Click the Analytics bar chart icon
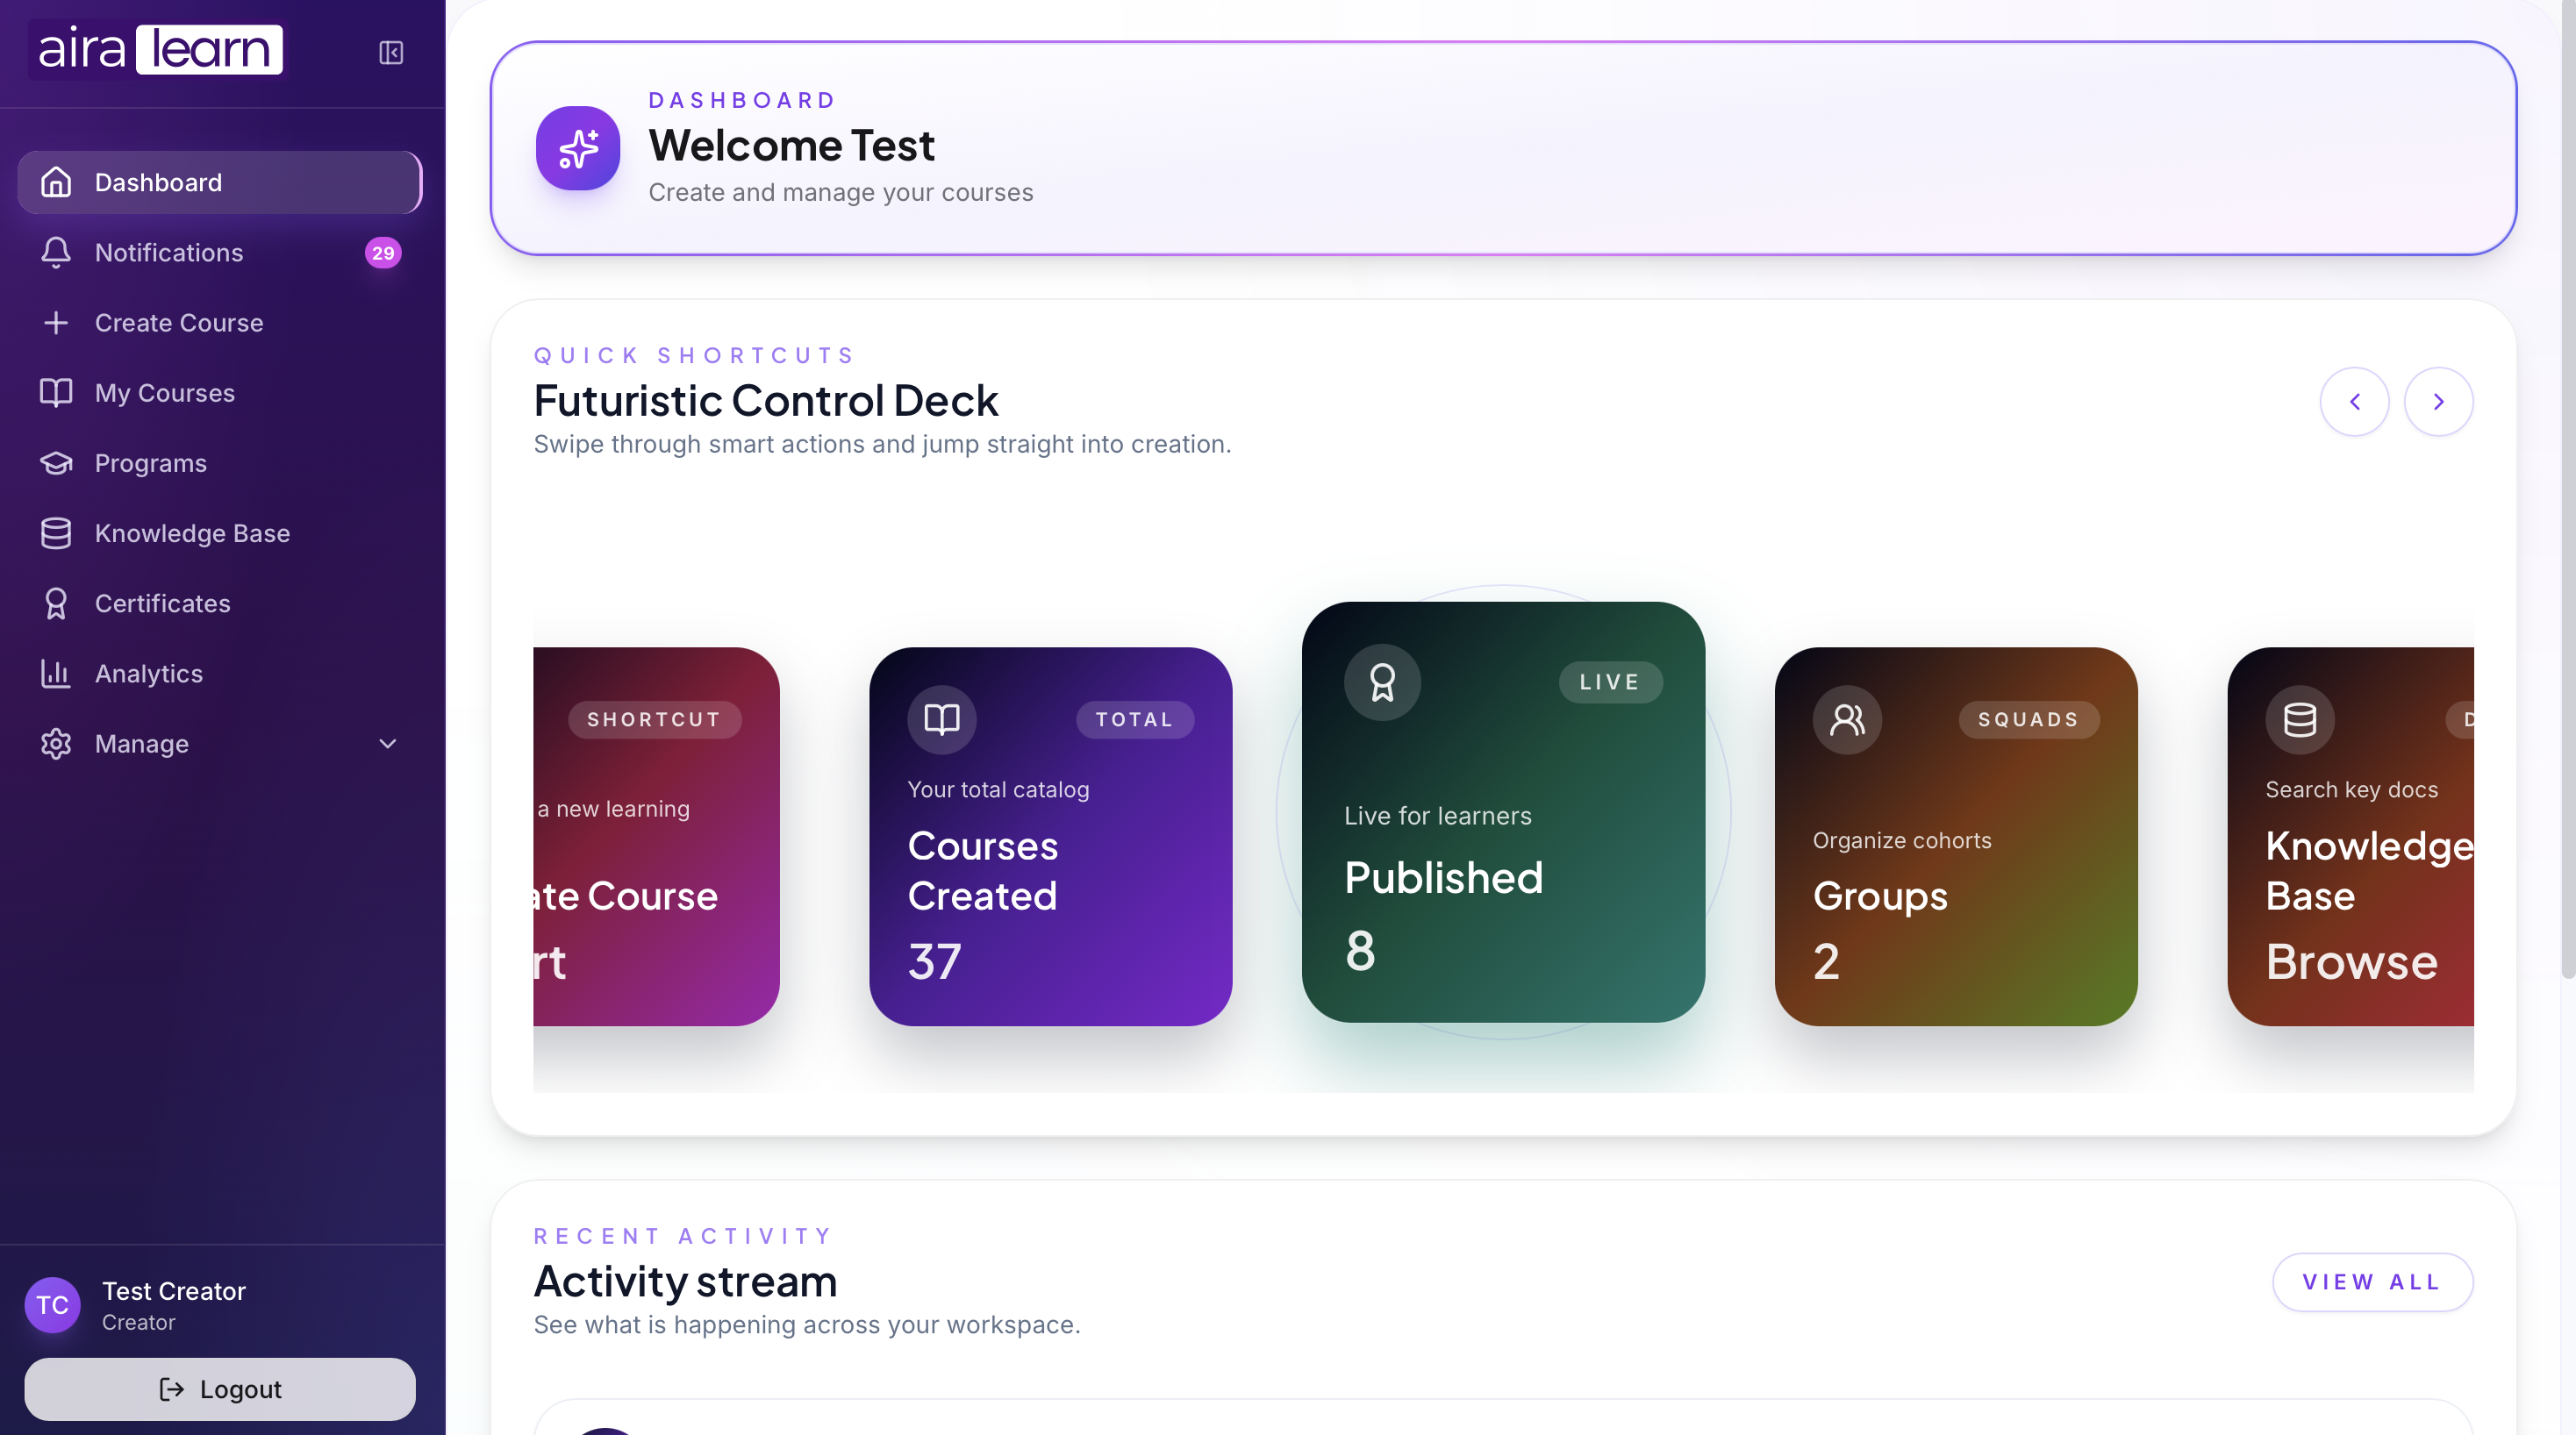 [56, 673]
